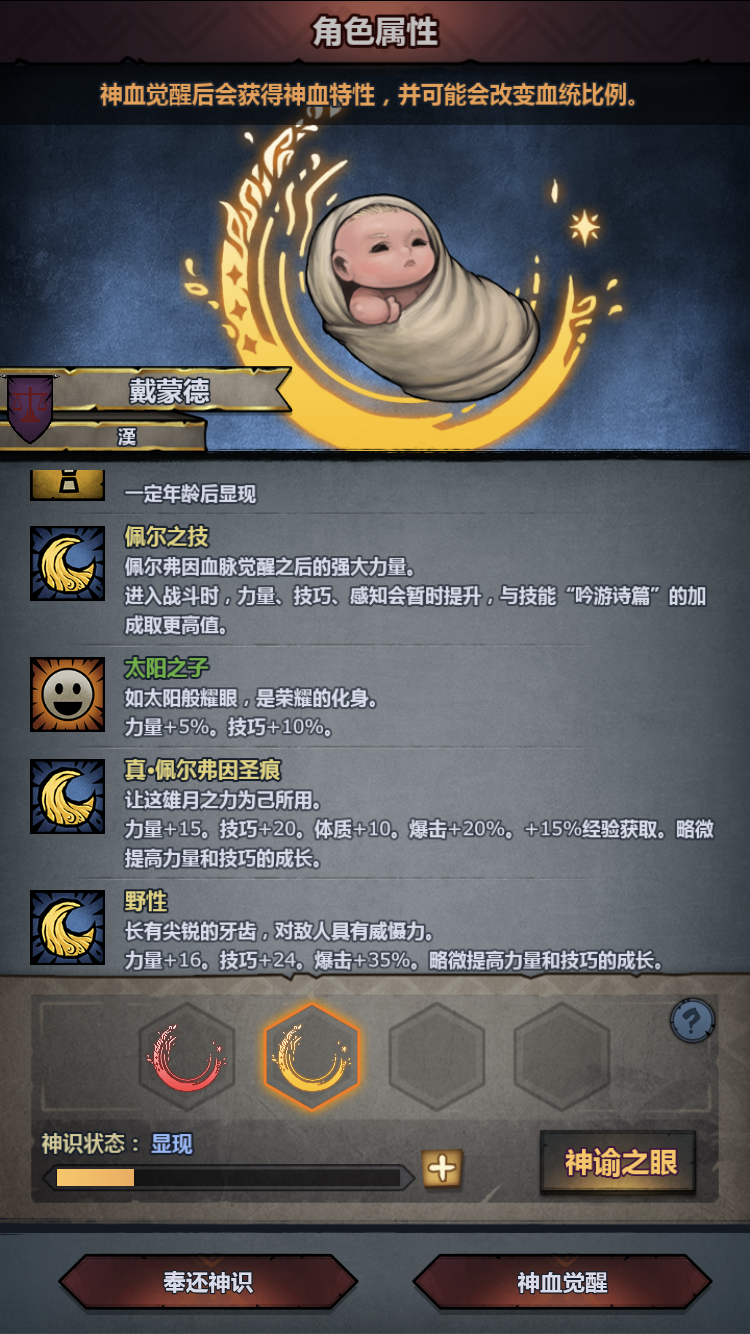Tap the 真·佩尔弗因圣痕 moon icon

(67, 796)
